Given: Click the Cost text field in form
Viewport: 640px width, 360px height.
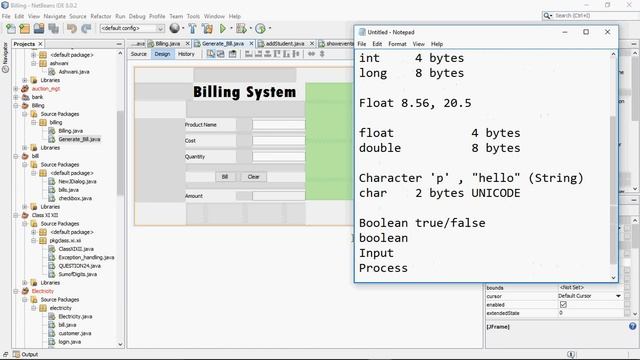Looking at the screenshot, I should [x=278, y=141].
